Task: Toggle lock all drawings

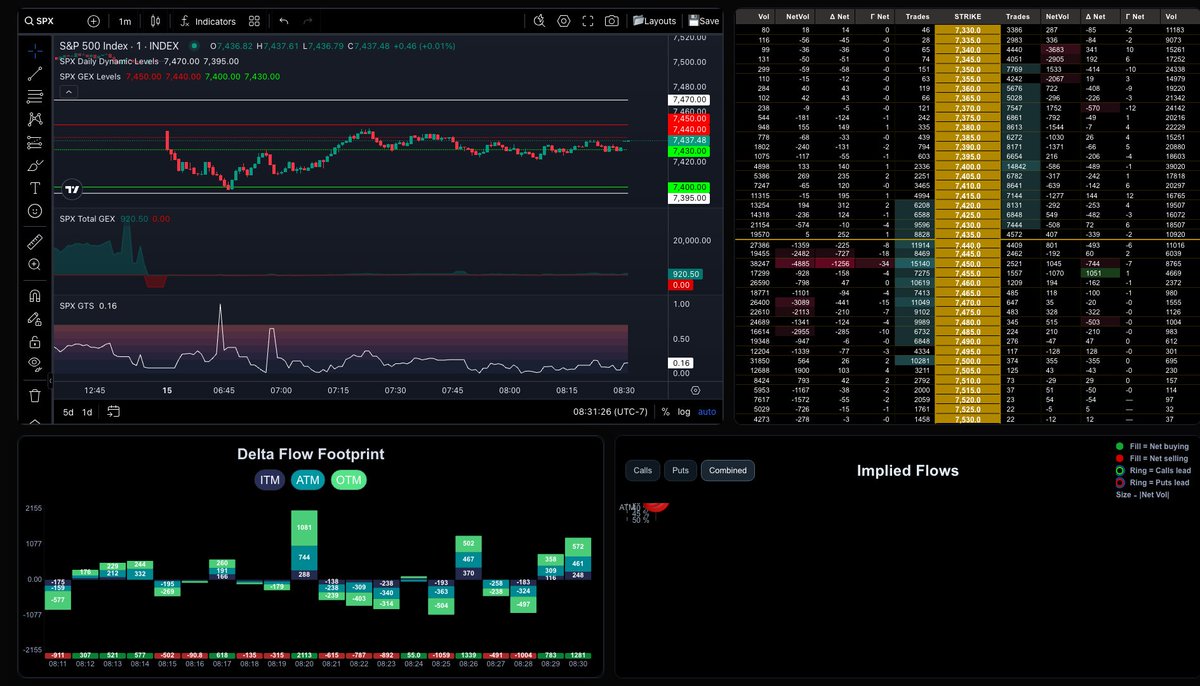Action: (x=35, y=341)
